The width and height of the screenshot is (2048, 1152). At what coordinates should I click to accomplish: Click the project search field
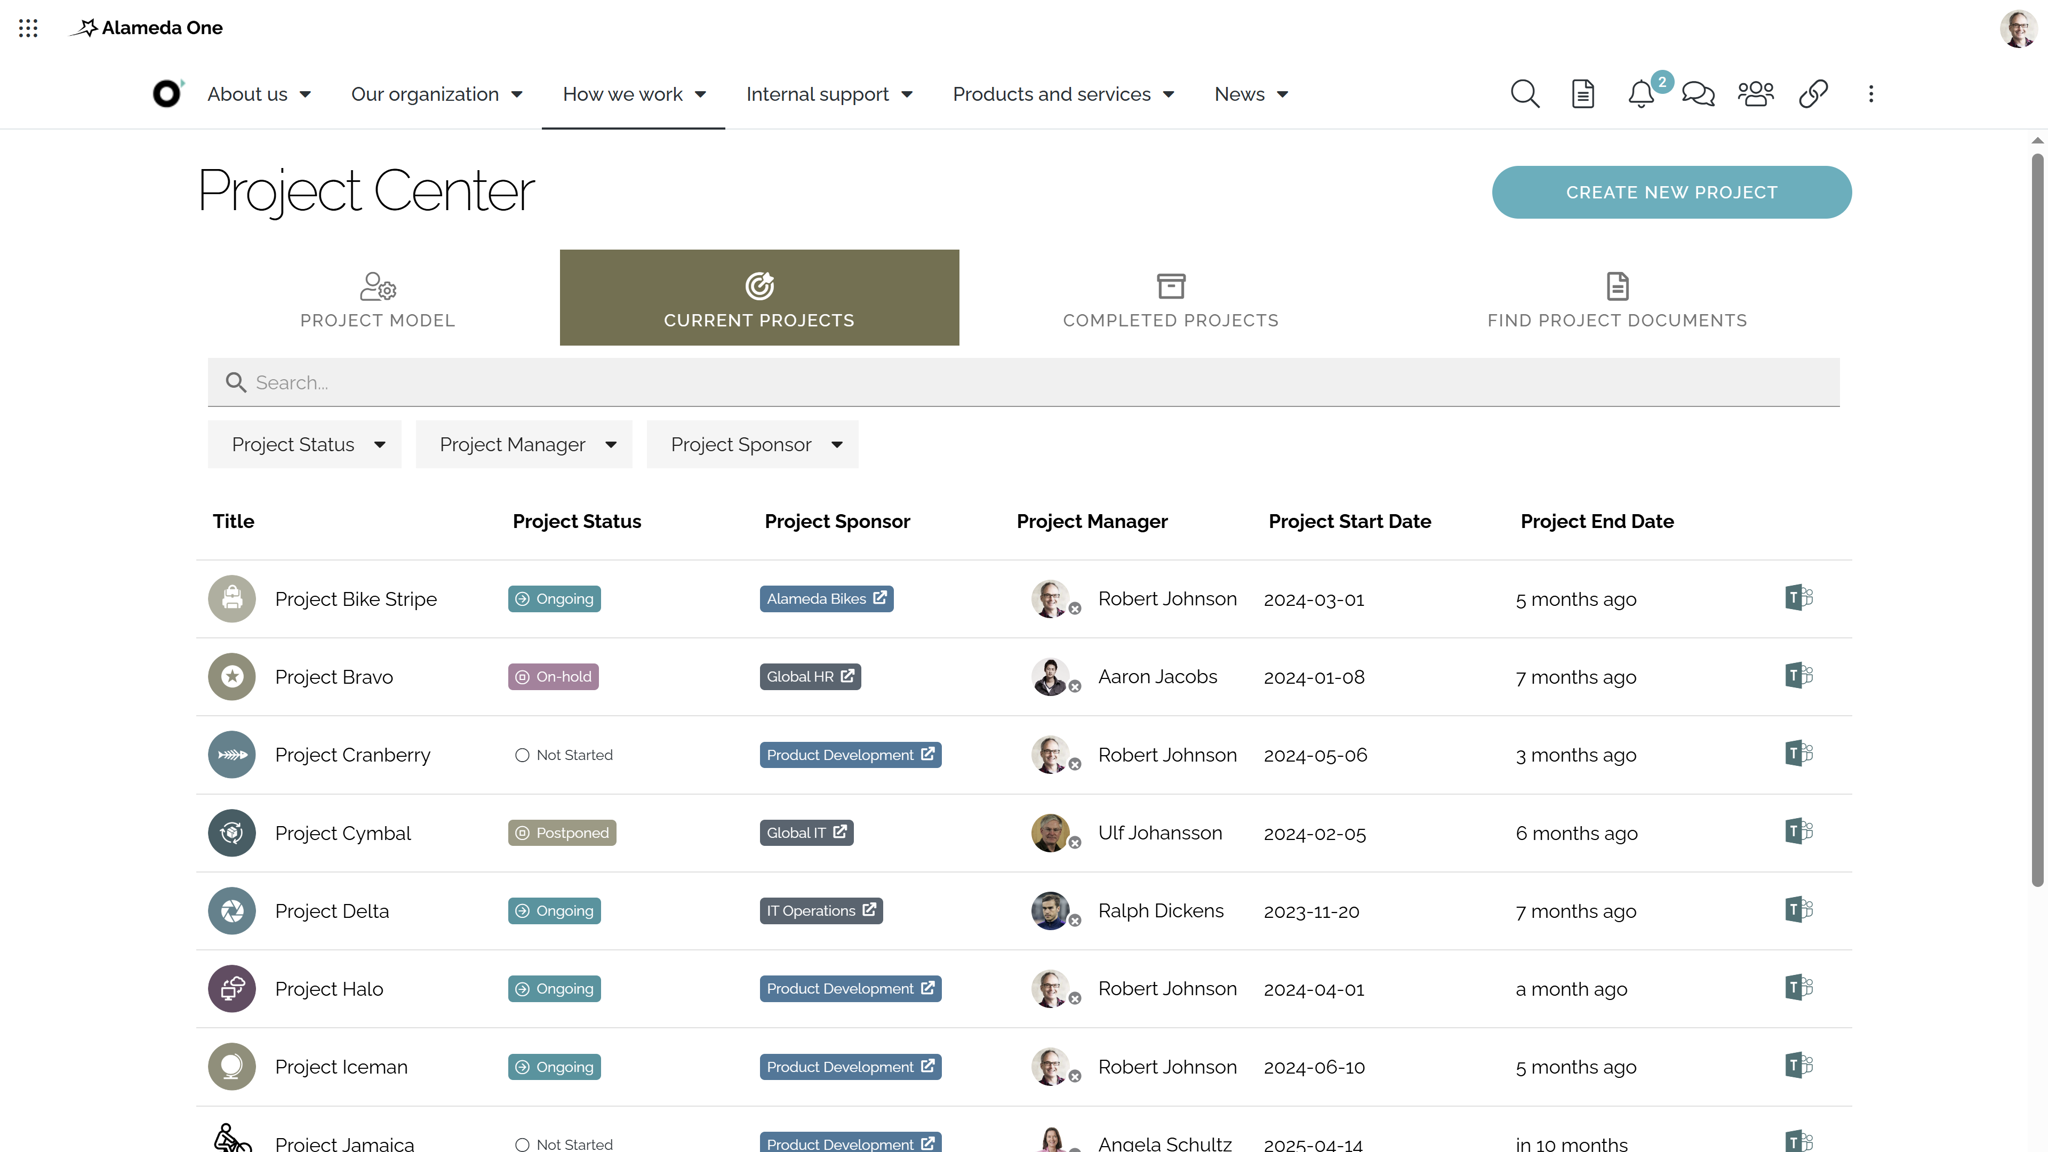(x=1024, y=382)
